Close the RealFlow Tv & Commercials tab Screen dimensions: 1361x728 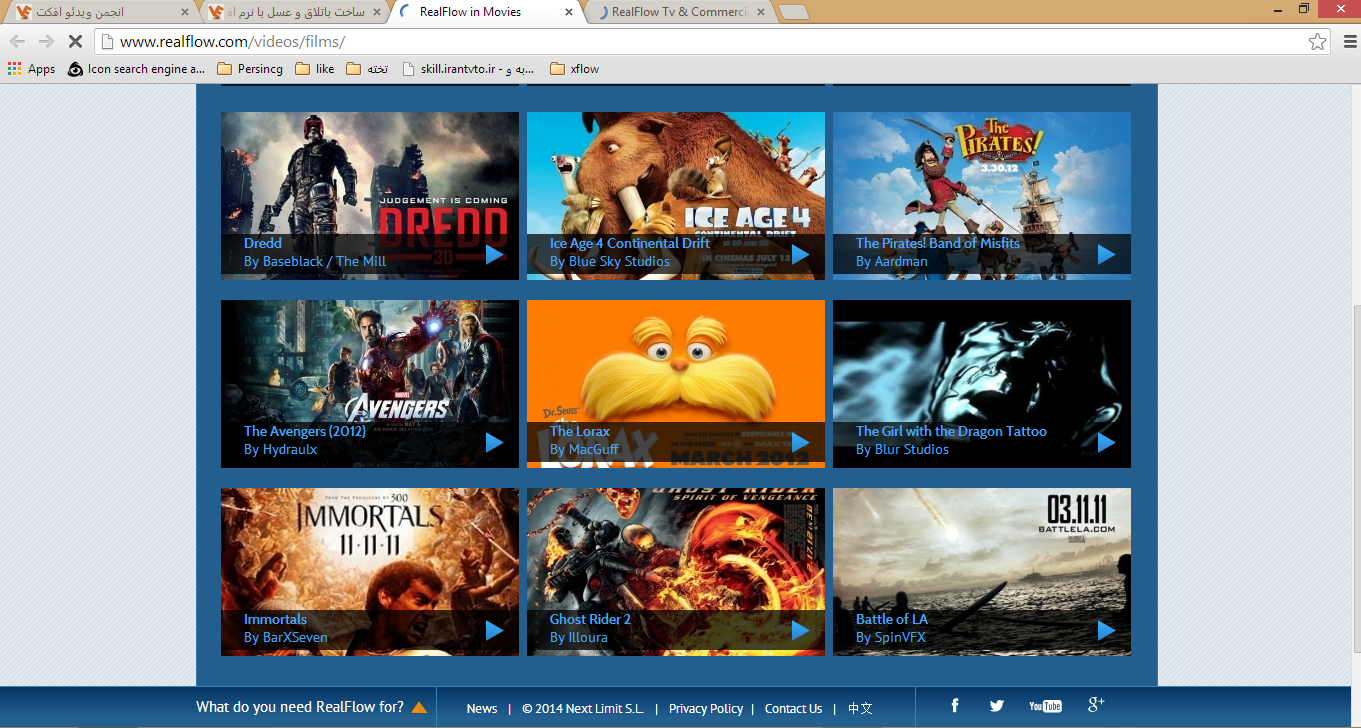point(760,12)
